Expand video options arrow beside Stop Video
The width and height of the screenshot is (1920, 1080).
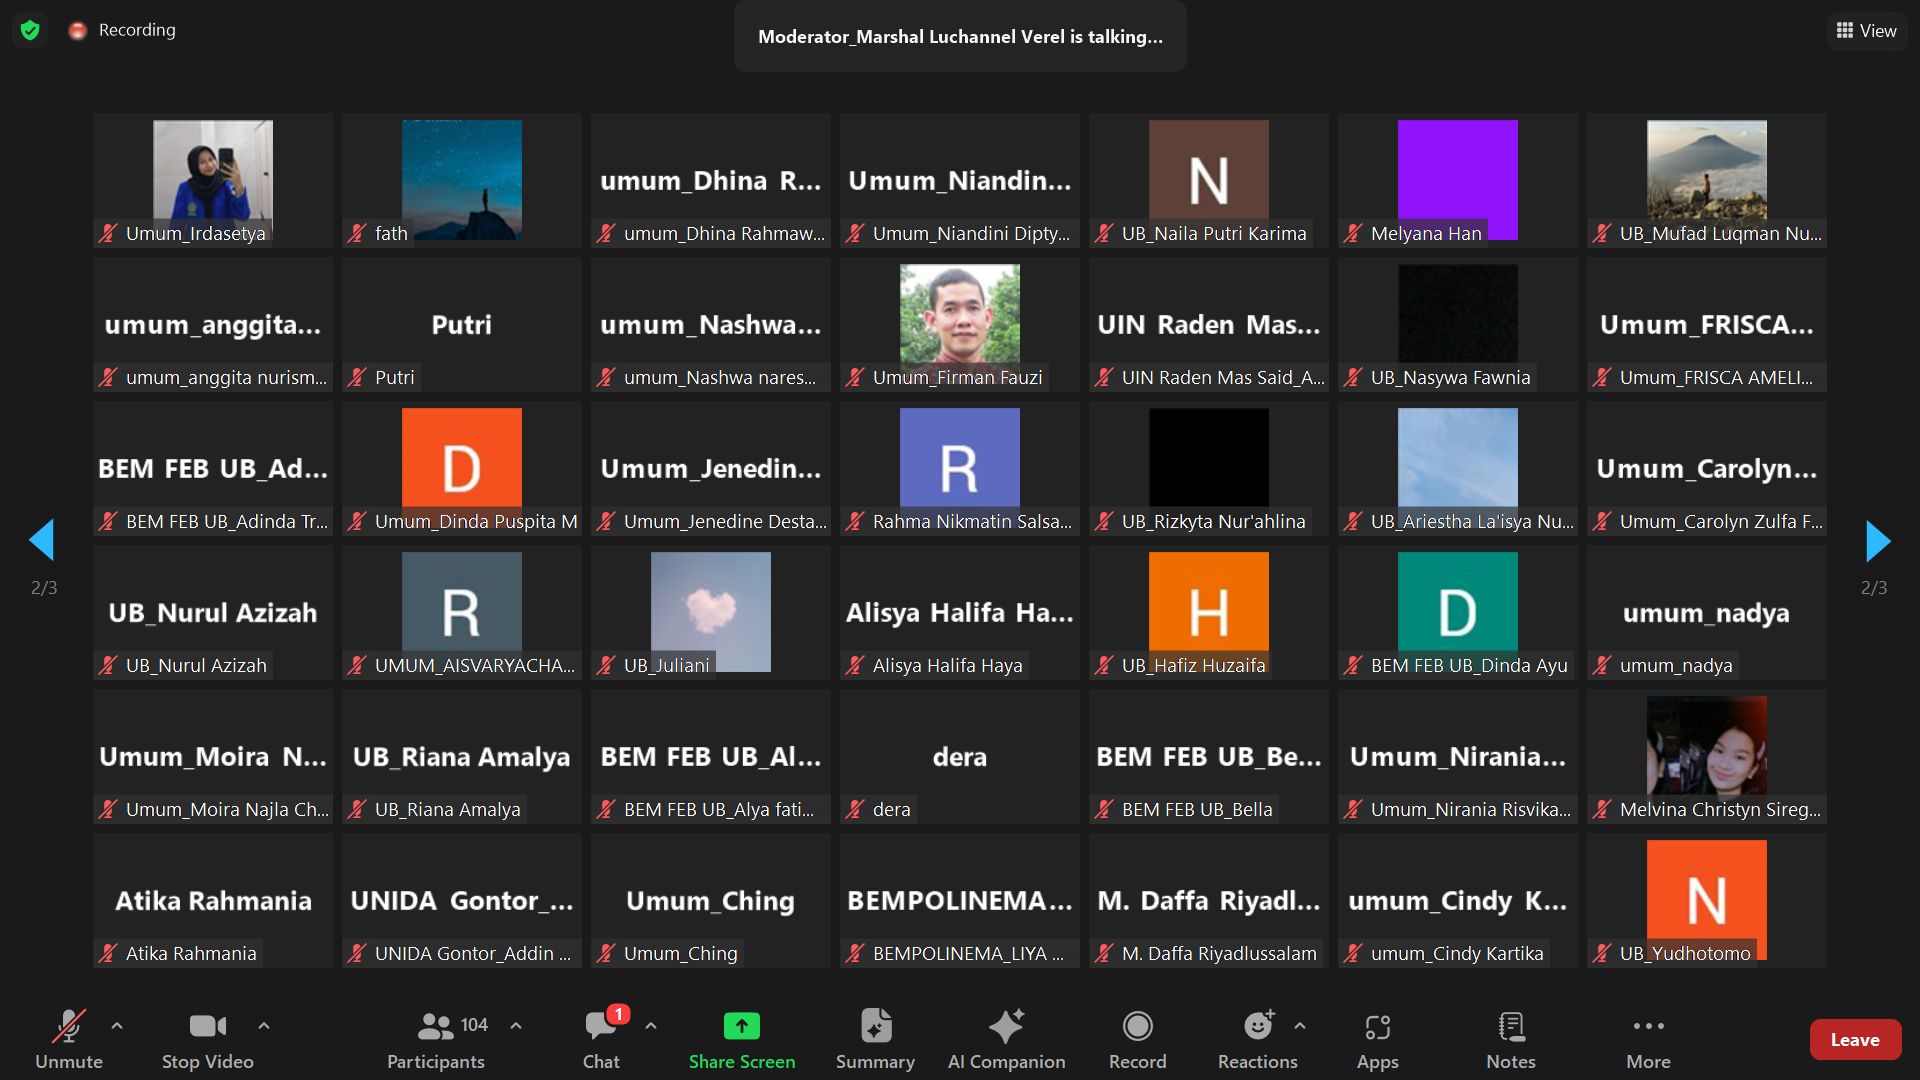click(264, 1026)
